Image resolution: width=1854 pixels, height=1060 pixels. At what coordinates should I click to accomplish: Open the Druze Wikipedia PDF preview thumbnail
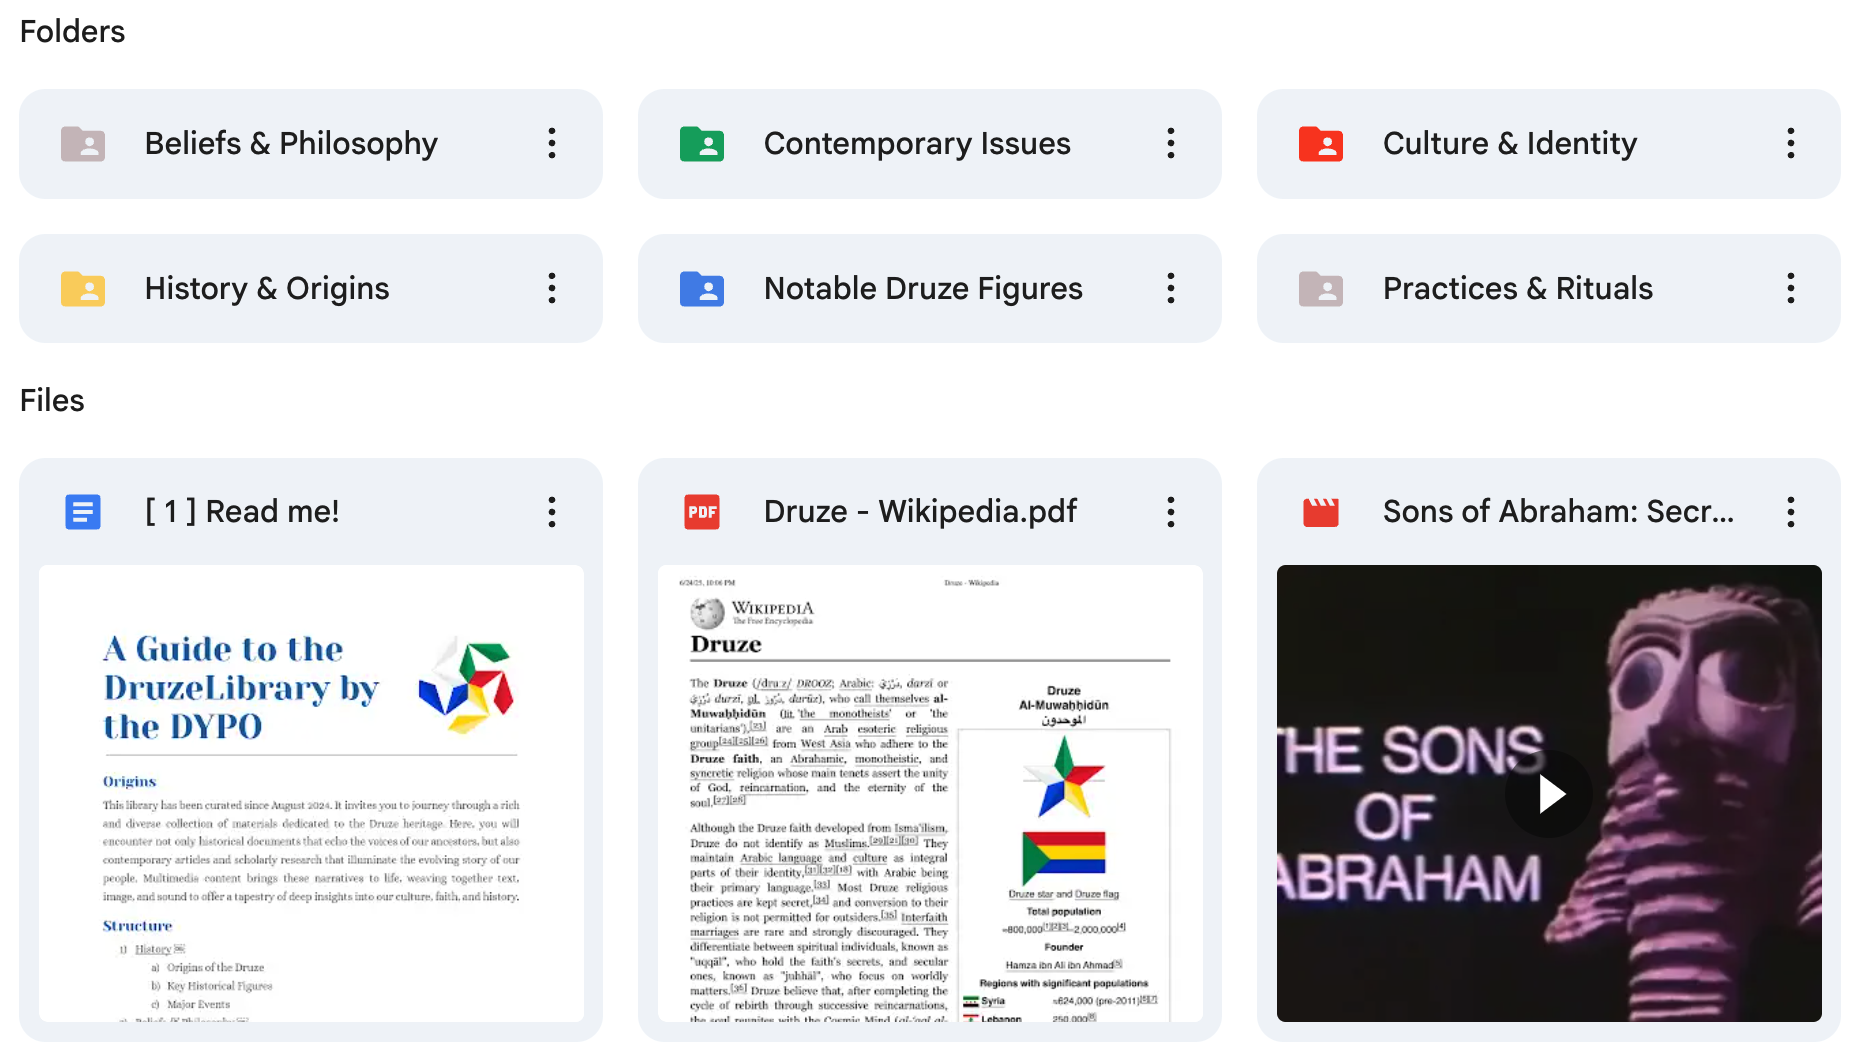point(930,794)
